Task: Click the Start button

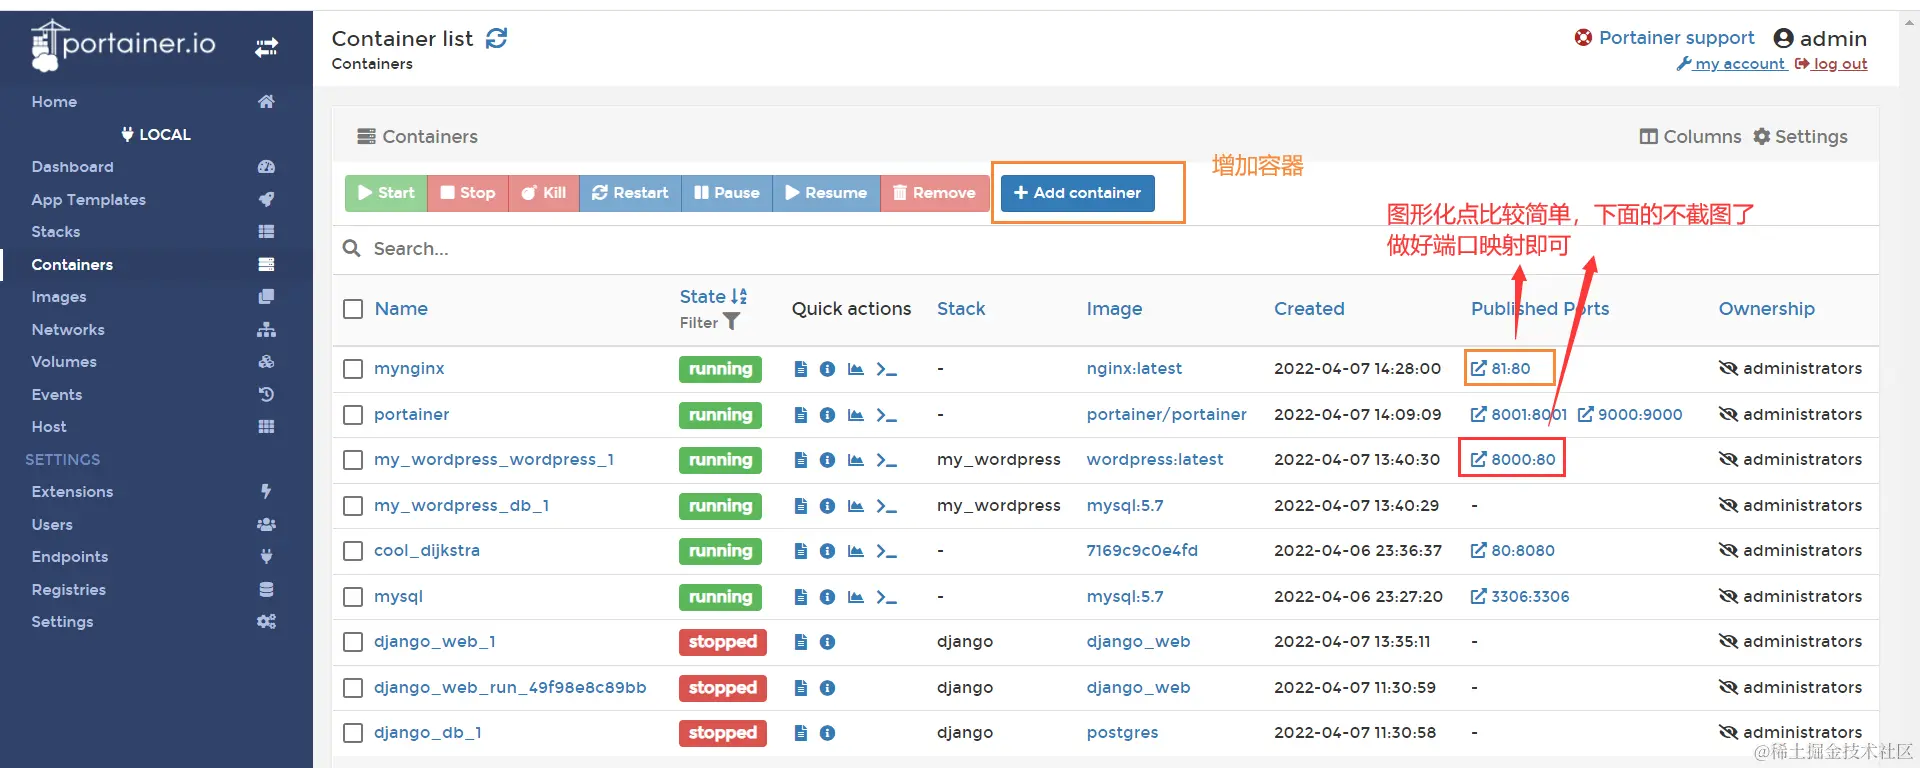Action: [386, 193]
